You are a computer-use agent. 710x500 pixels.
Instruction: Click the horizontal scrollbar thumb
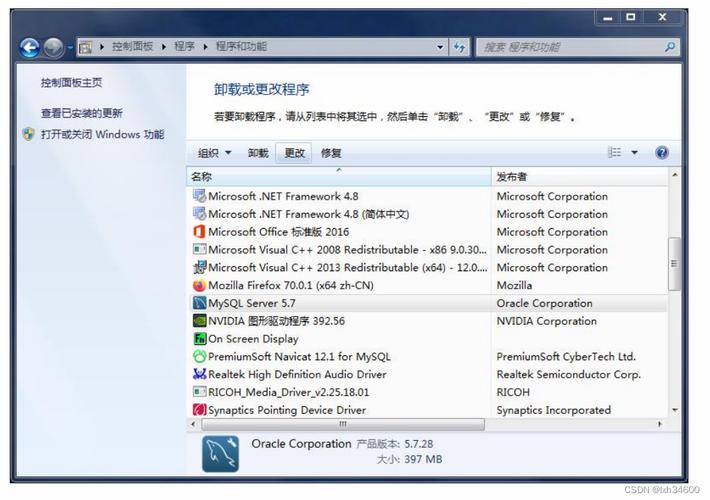[343, 424]
